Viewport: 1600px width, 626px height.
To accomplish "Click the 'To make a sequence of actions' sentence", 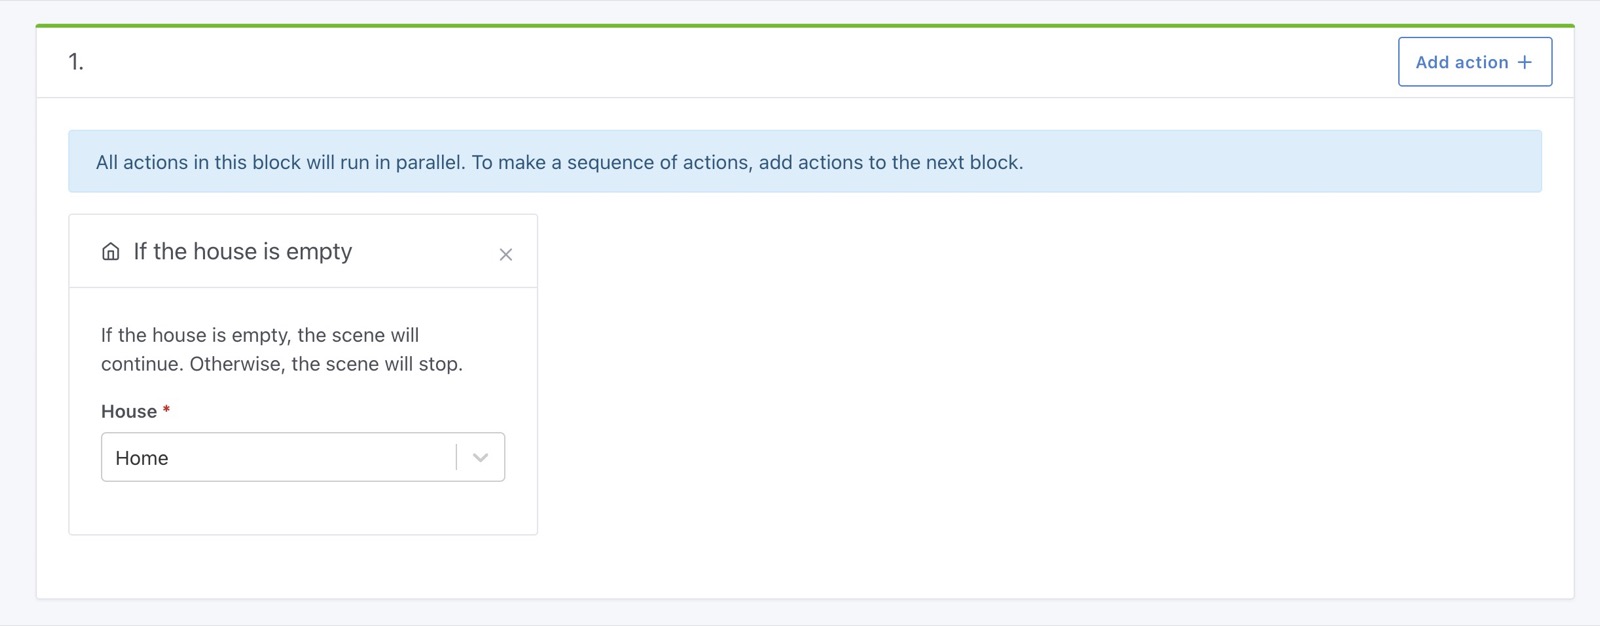I will pyautogui.click(x=747, y=162).
